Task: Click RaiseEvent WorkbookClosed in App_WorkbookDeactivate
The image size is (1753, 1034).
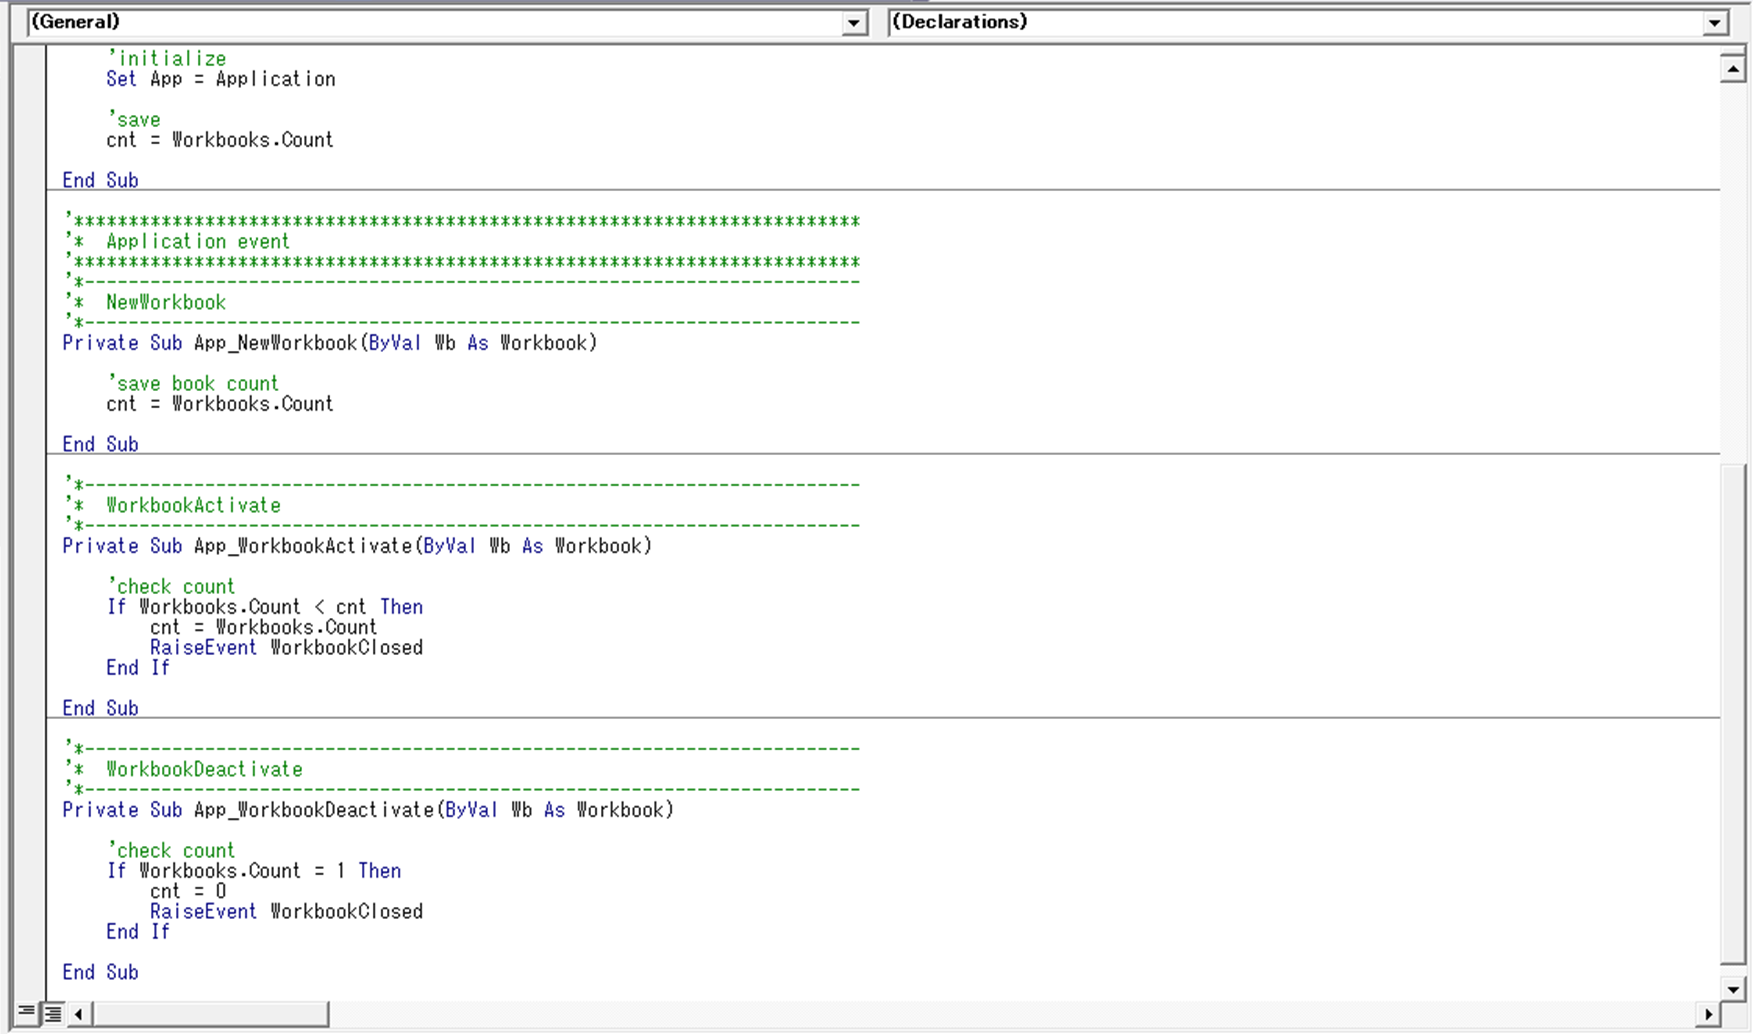Action: [287, 912]
